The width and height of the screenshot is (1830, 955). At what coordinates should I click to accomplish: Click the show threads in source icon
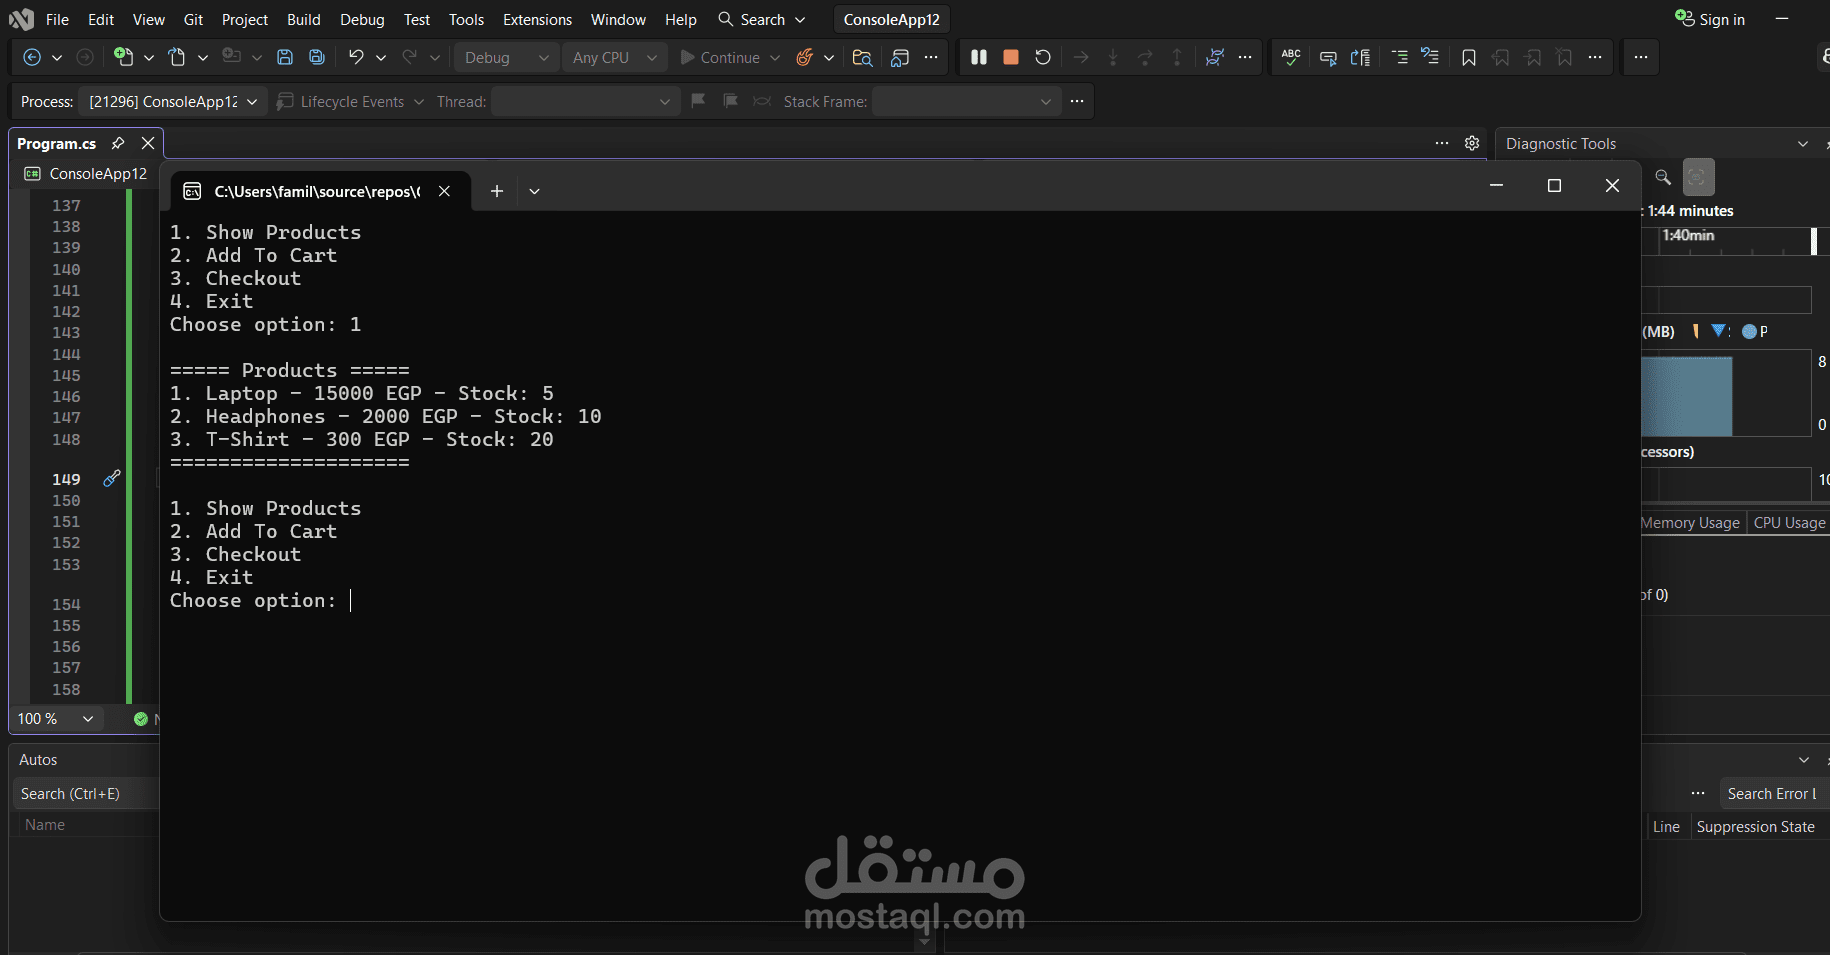point(1214,58)
